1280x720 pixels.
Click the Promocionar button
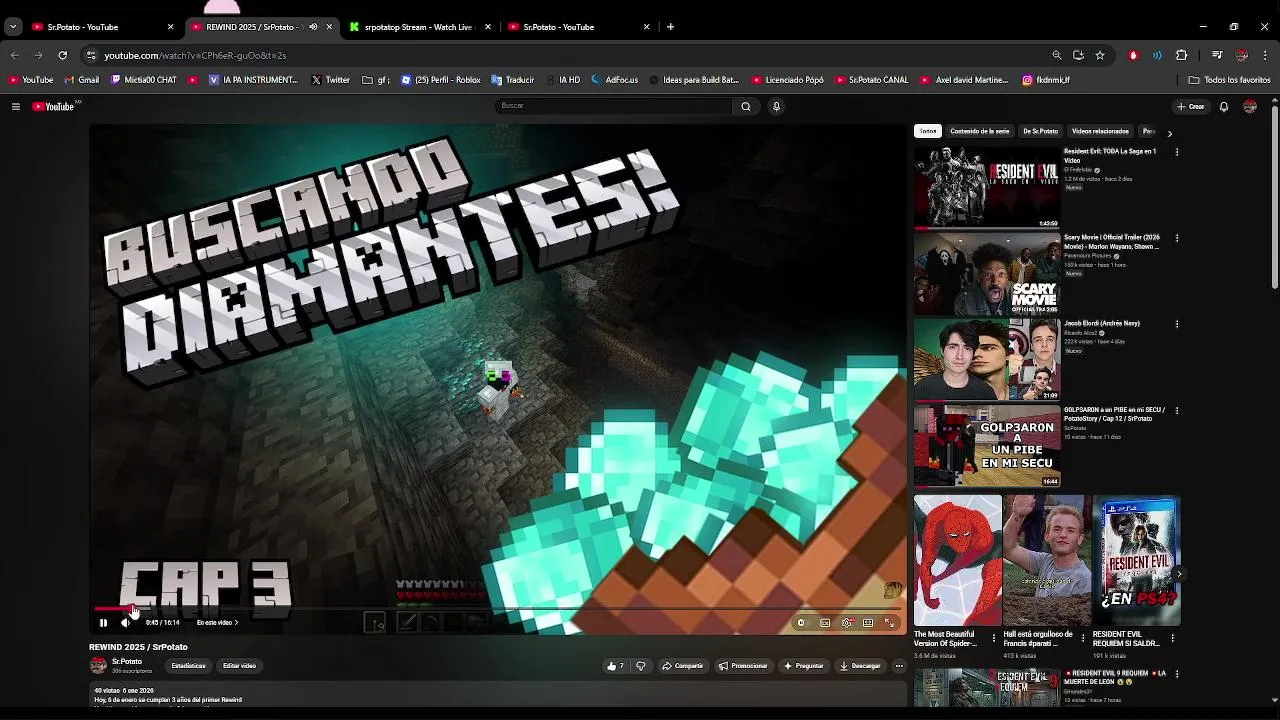pyautogui.click(x=743, y=666)
